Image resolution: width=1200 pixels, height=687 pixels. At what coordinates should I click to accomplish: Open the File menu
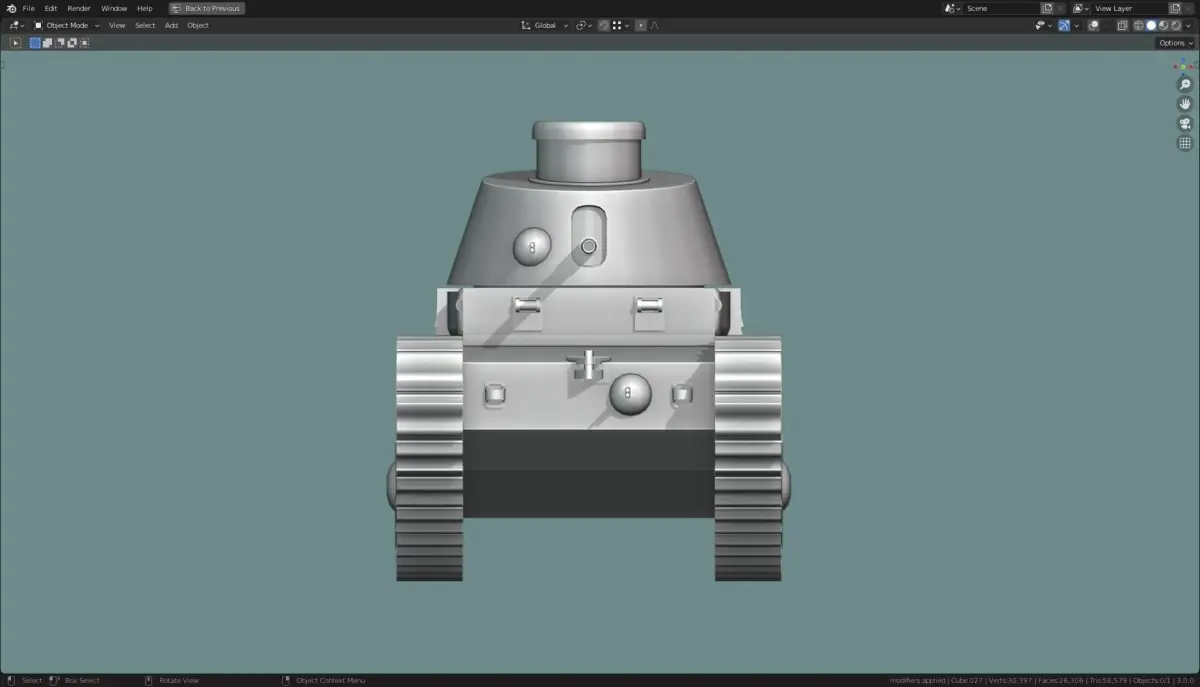pos(28,8)
